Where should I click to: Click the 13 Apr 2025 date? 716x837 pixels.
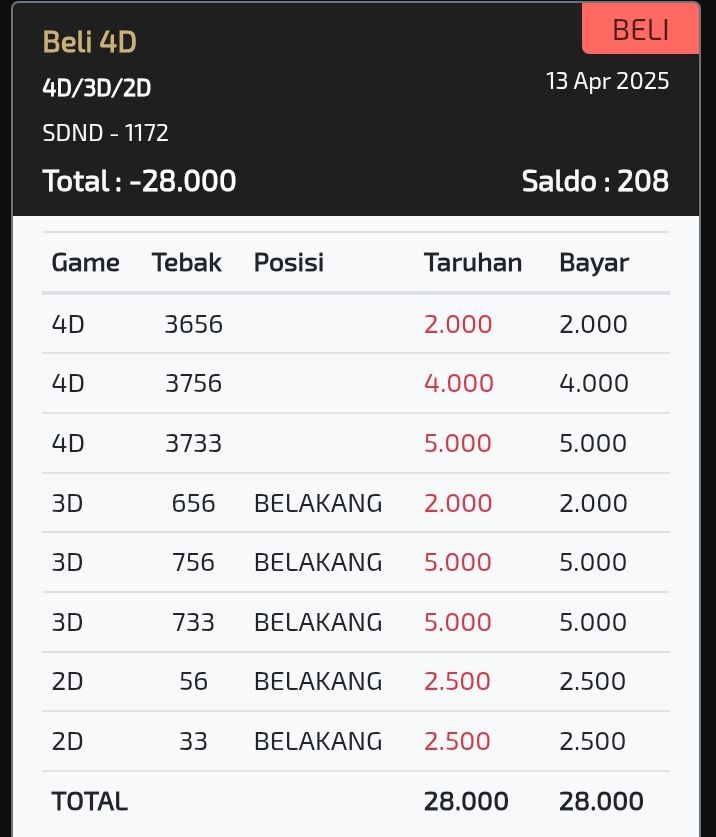click(x=607, y=81)
